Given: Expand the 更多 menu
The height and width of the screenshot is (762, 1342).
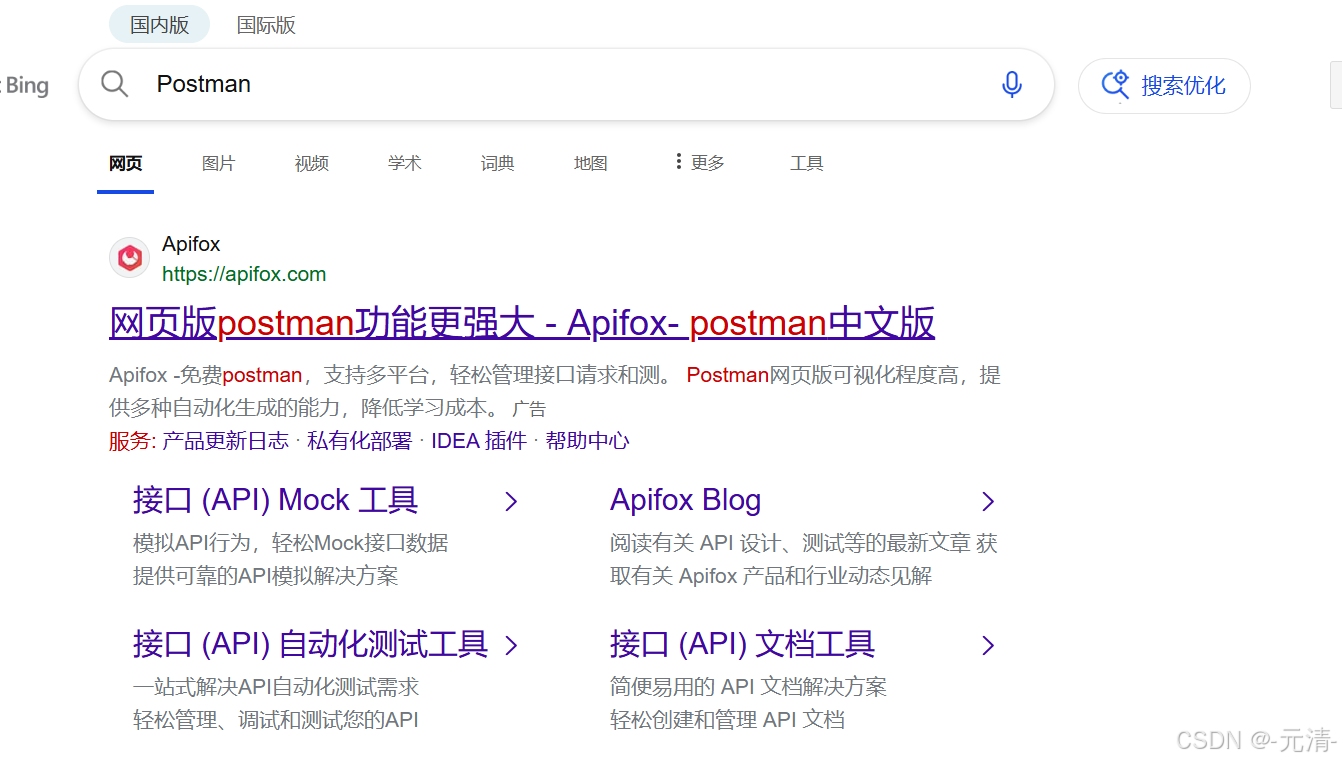Looking at the screenshot, I should (x=700, y=162).
